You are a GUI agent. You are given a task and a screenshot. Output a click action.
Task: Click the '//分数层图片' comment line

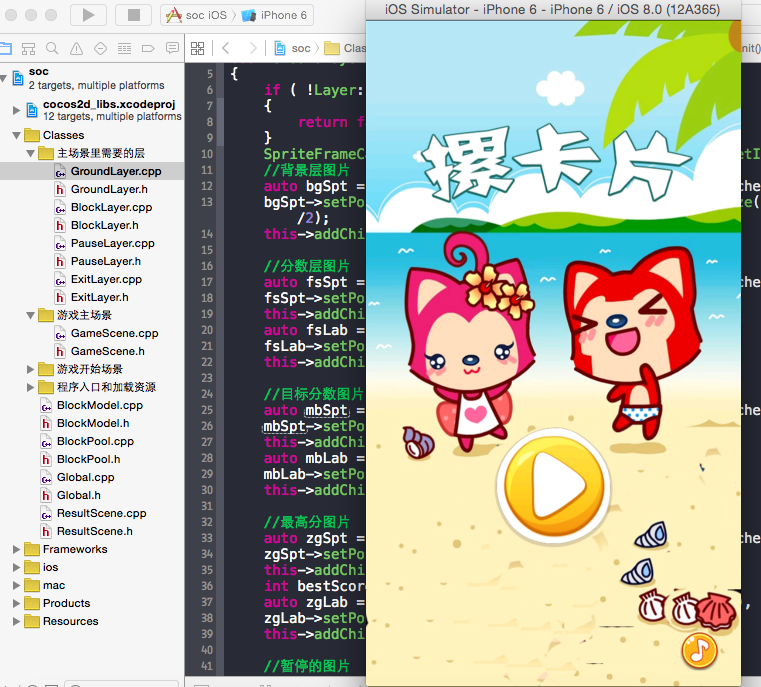tap(307, 266)
